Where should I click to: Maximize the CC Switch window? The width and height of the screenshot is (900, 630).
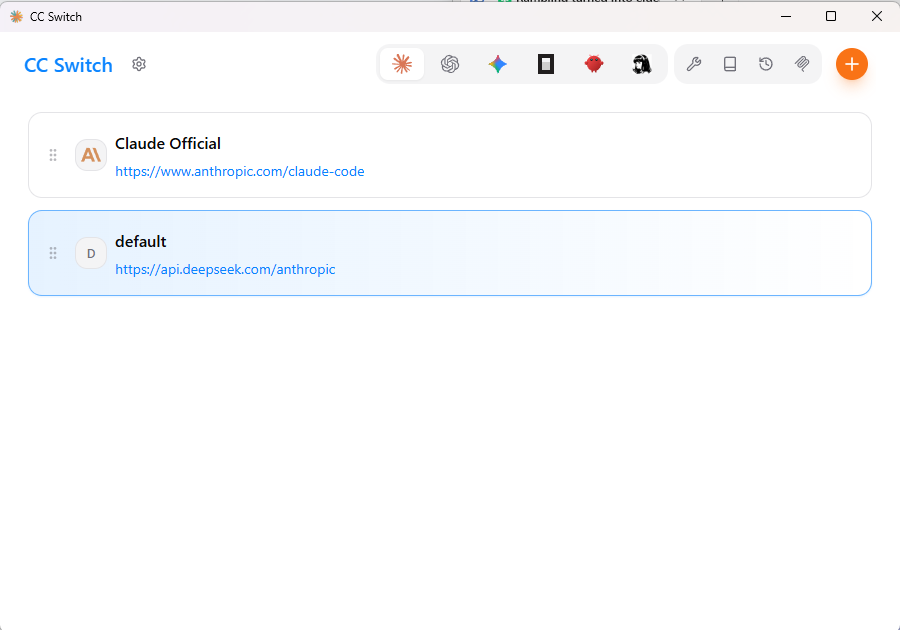coord(831,16)
